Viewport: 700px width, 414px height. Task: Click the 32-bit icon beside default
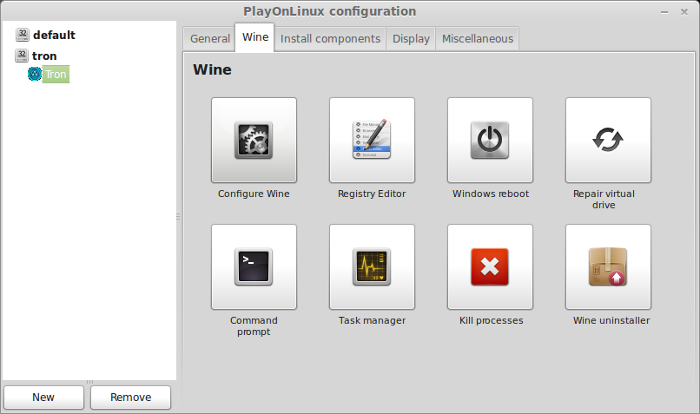(22, 34)
